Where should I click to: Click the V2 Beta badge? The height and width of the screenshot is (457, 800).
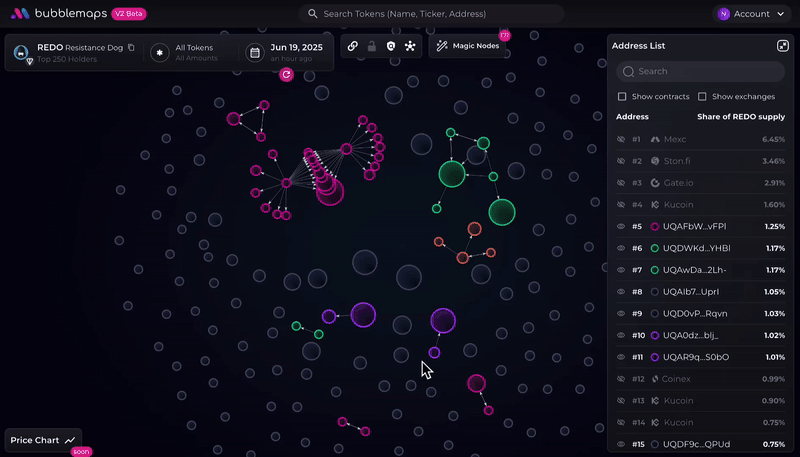129,14
